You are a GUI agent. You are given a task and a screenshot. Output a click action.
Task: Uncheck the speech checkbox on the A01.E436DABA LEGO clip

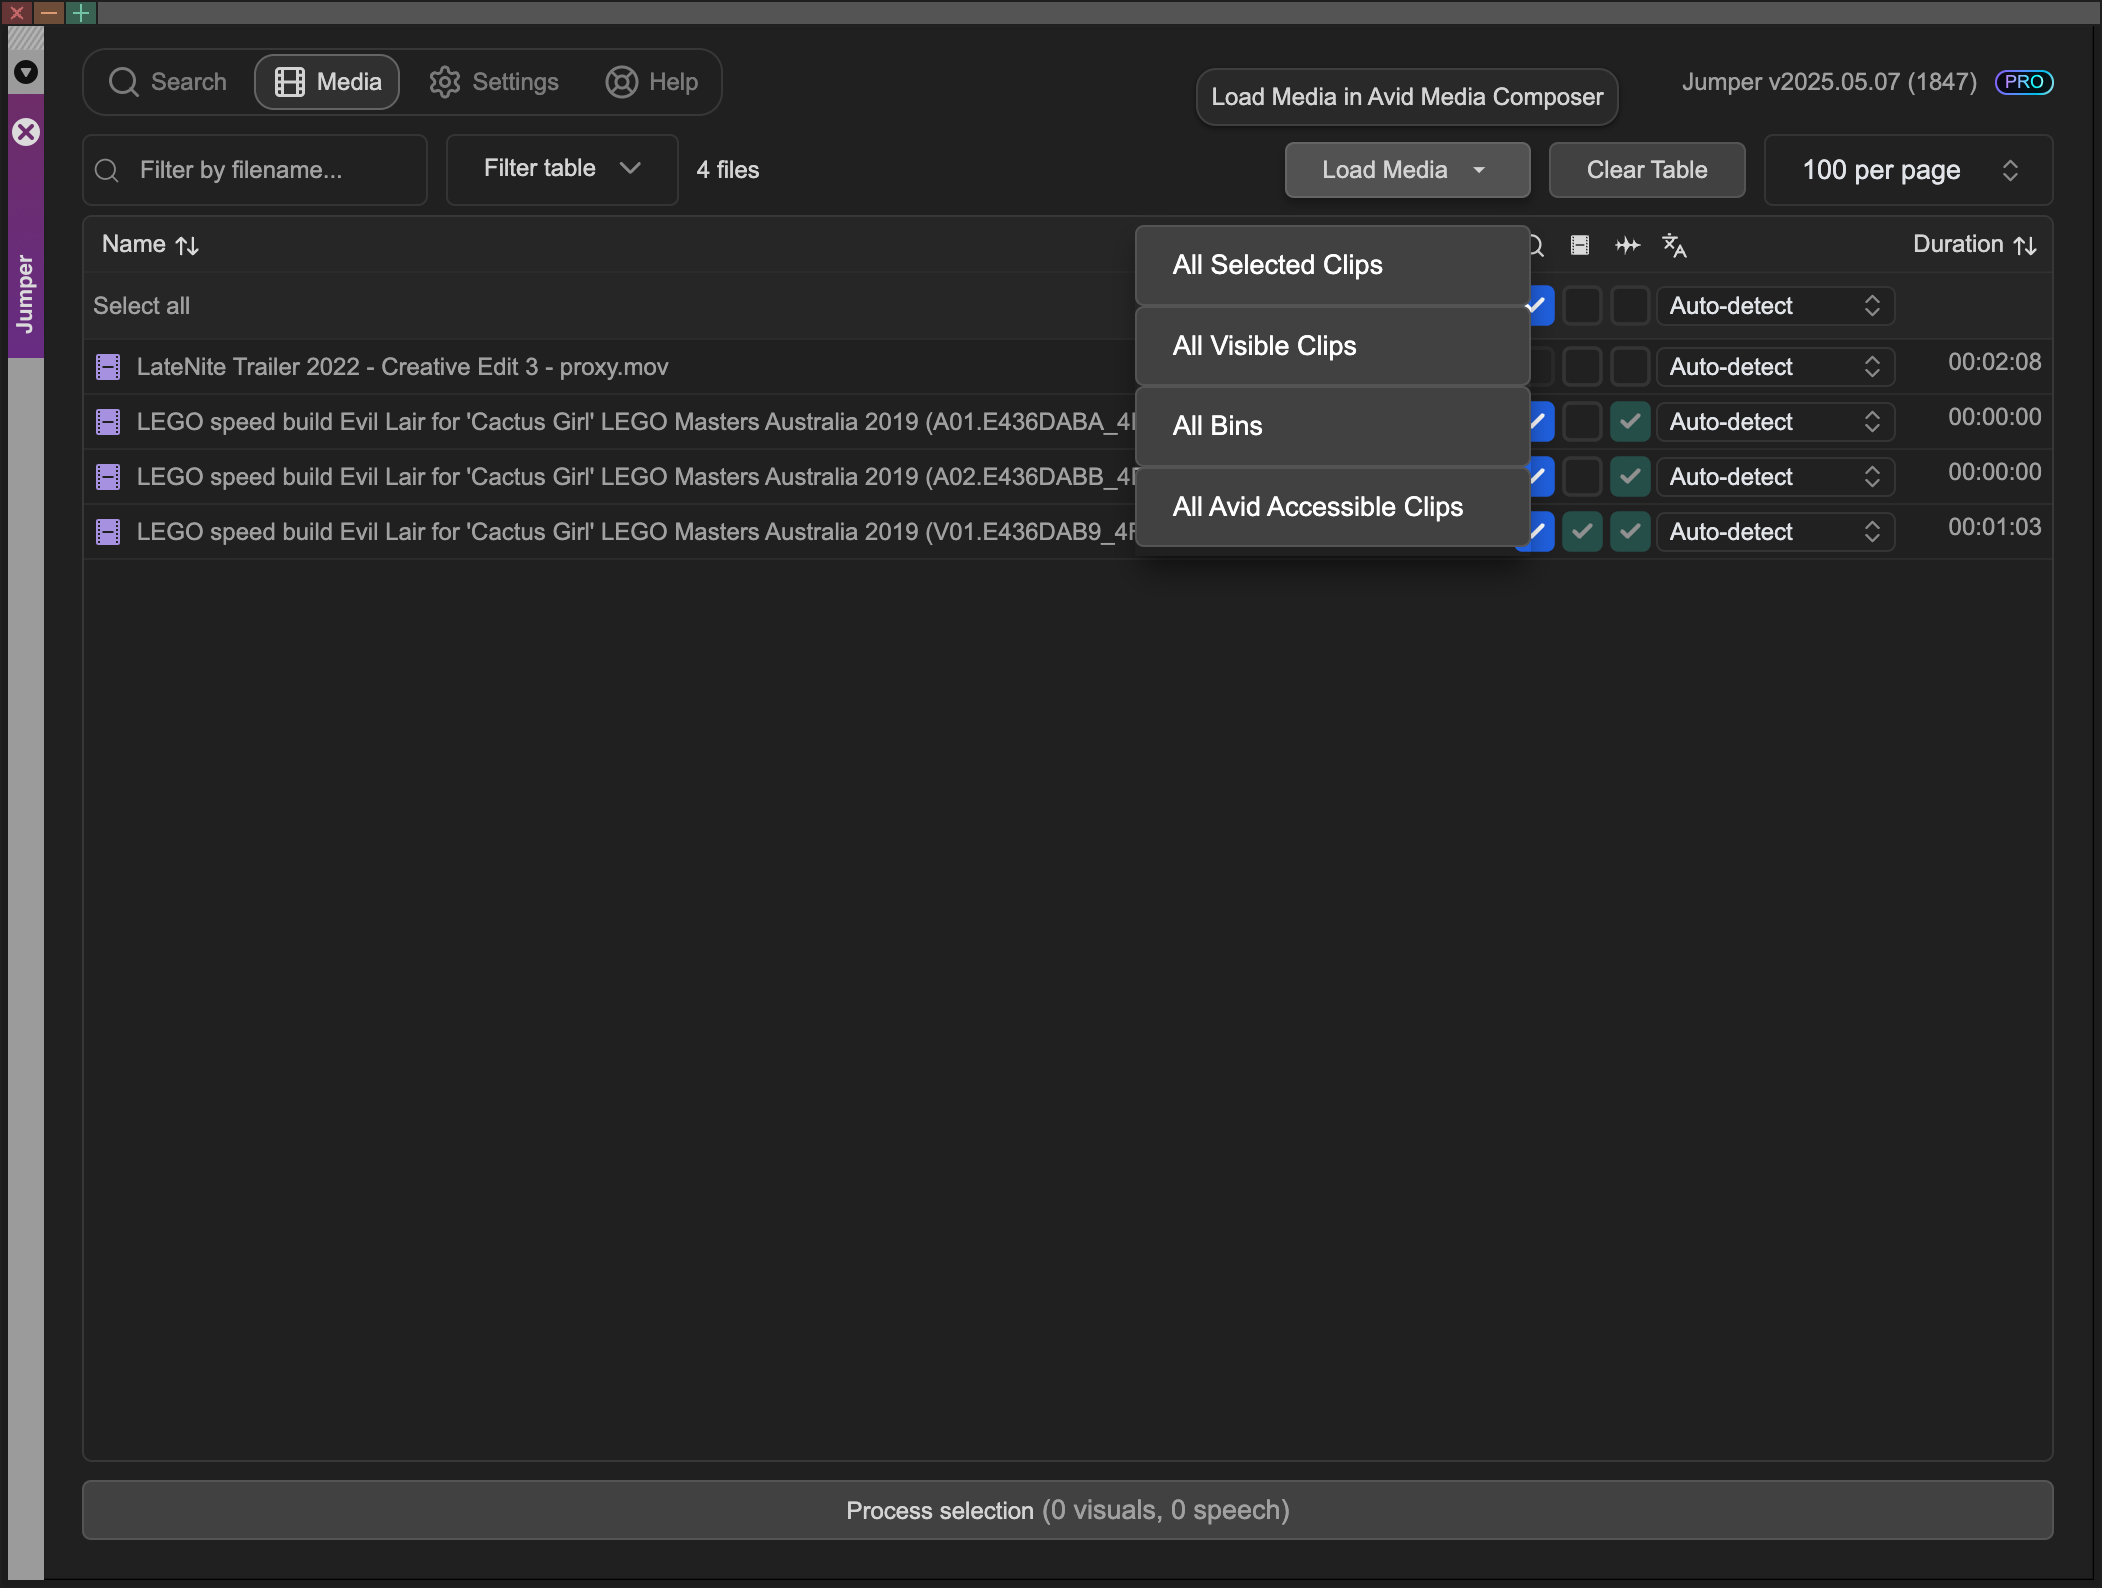(1630, 422)
